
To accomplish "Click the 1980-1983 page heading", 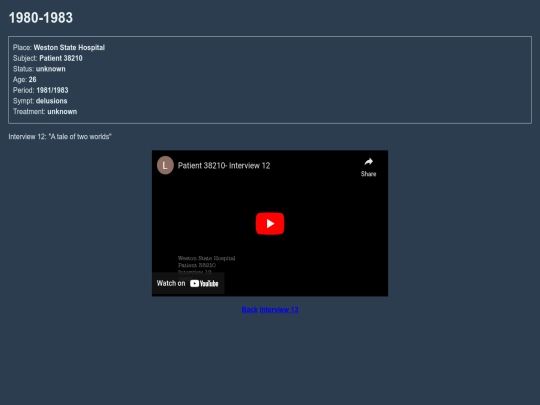I will coord(41,18).
